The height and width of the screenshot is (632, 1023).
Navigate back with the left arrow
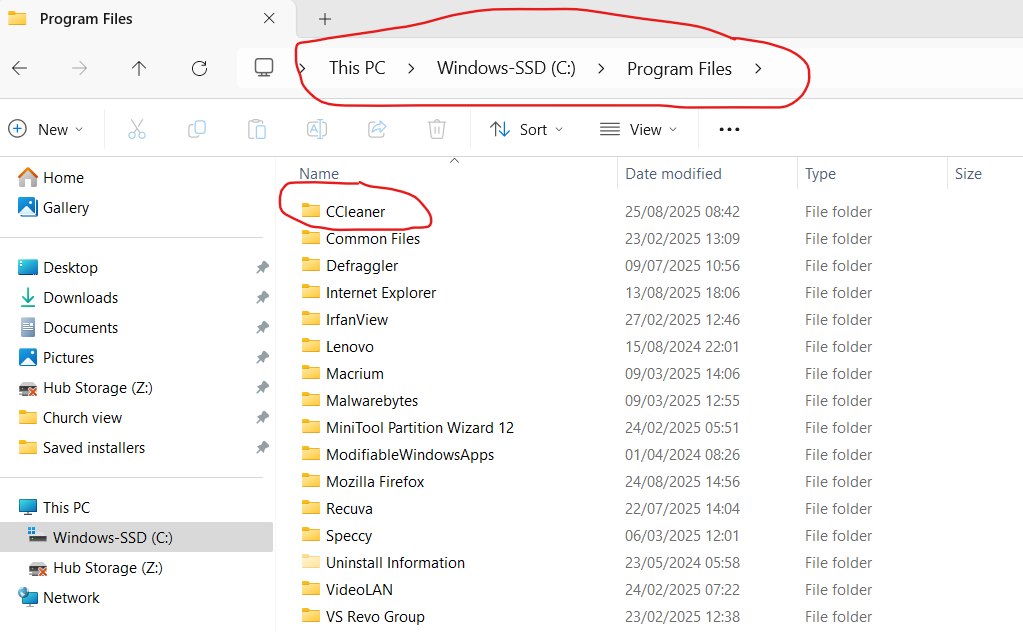20,68
